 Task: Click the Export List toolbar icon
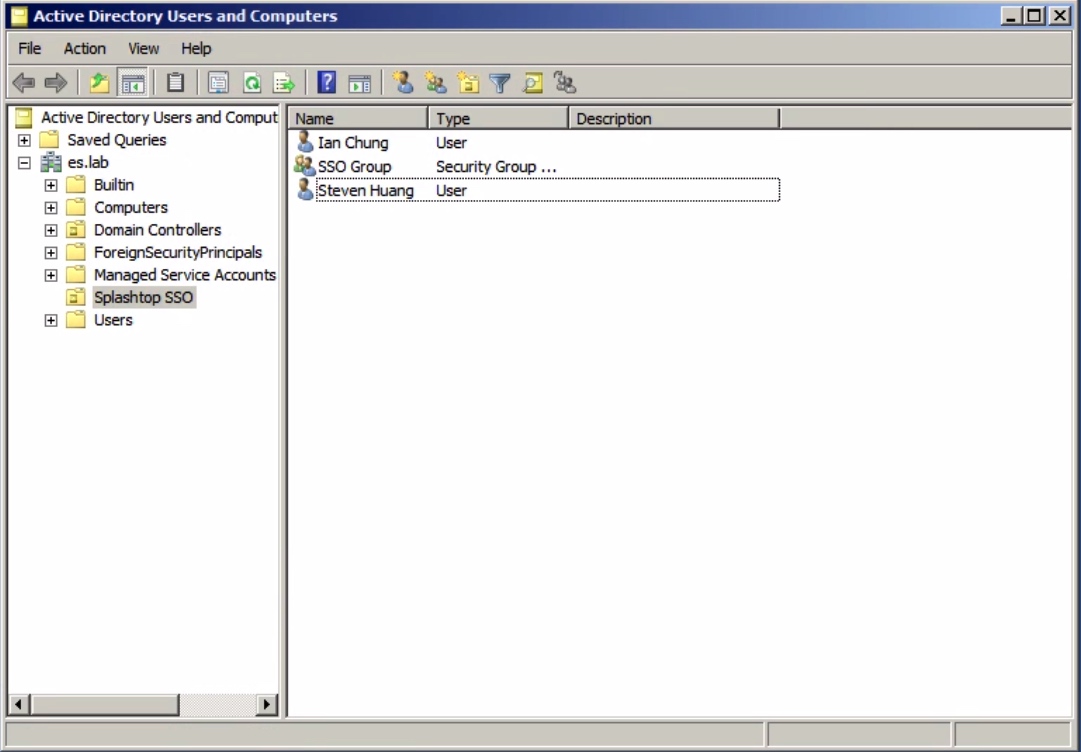click(284, 83)
